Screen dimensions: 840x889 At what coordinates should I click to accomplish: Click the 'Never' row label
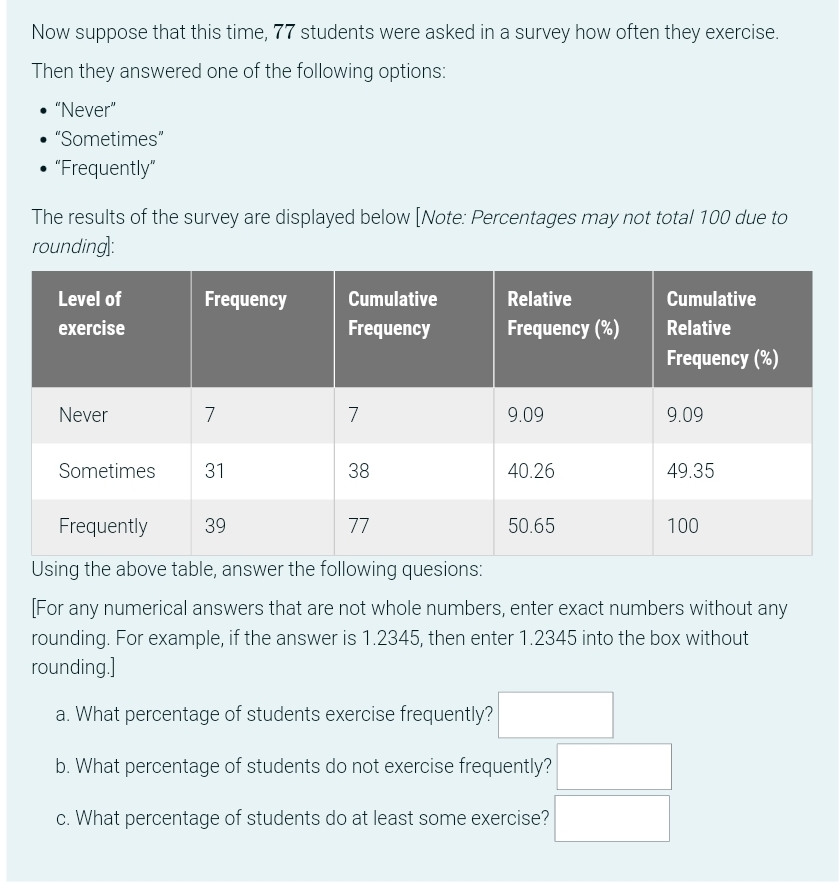tap(83, 415)
